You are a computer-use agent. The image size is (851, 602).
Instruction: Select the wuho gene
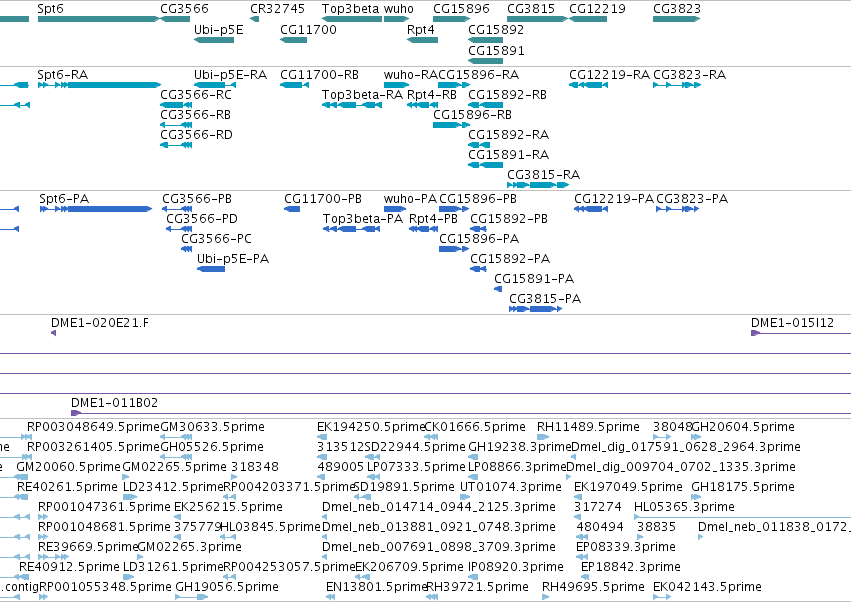396,19
